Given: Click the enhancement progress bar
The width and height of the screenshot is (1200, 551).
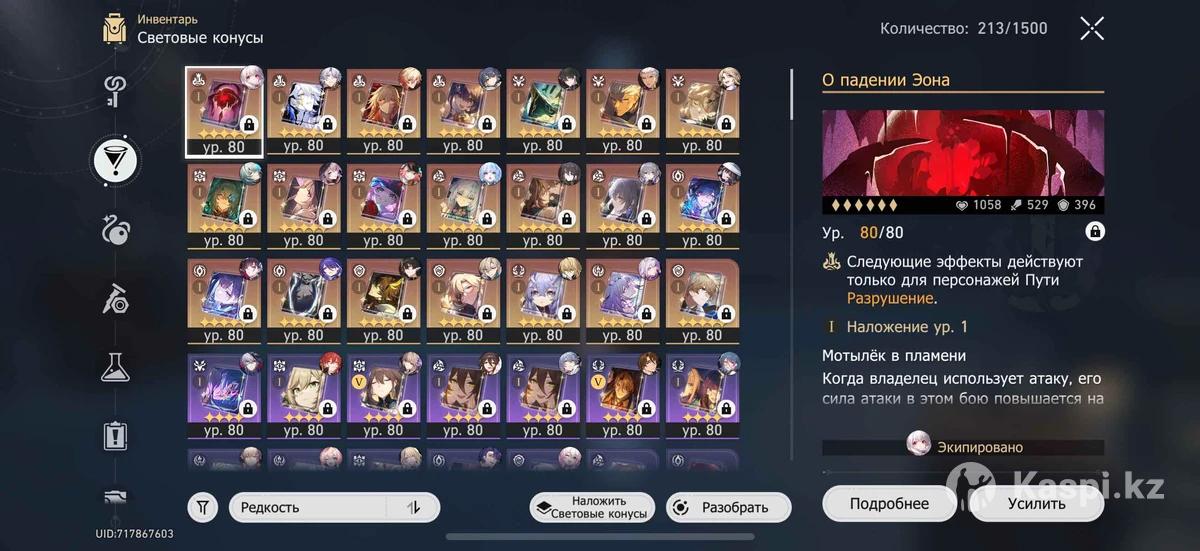Looking at the screenshot, I should (x=963, y=472).
